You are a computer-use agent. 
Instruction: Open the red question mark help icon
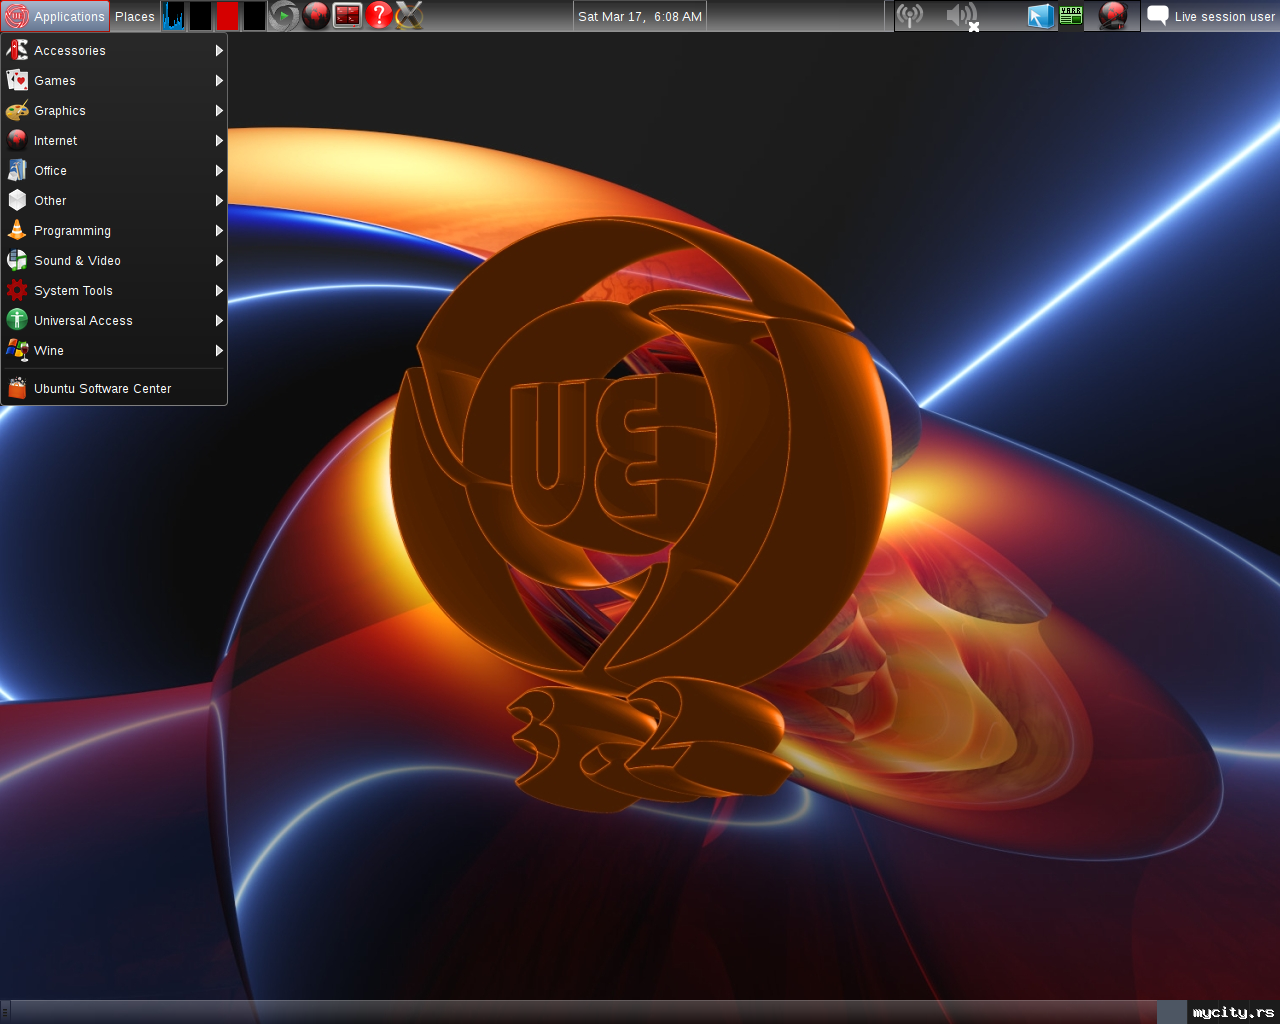[x=379, y=16]
